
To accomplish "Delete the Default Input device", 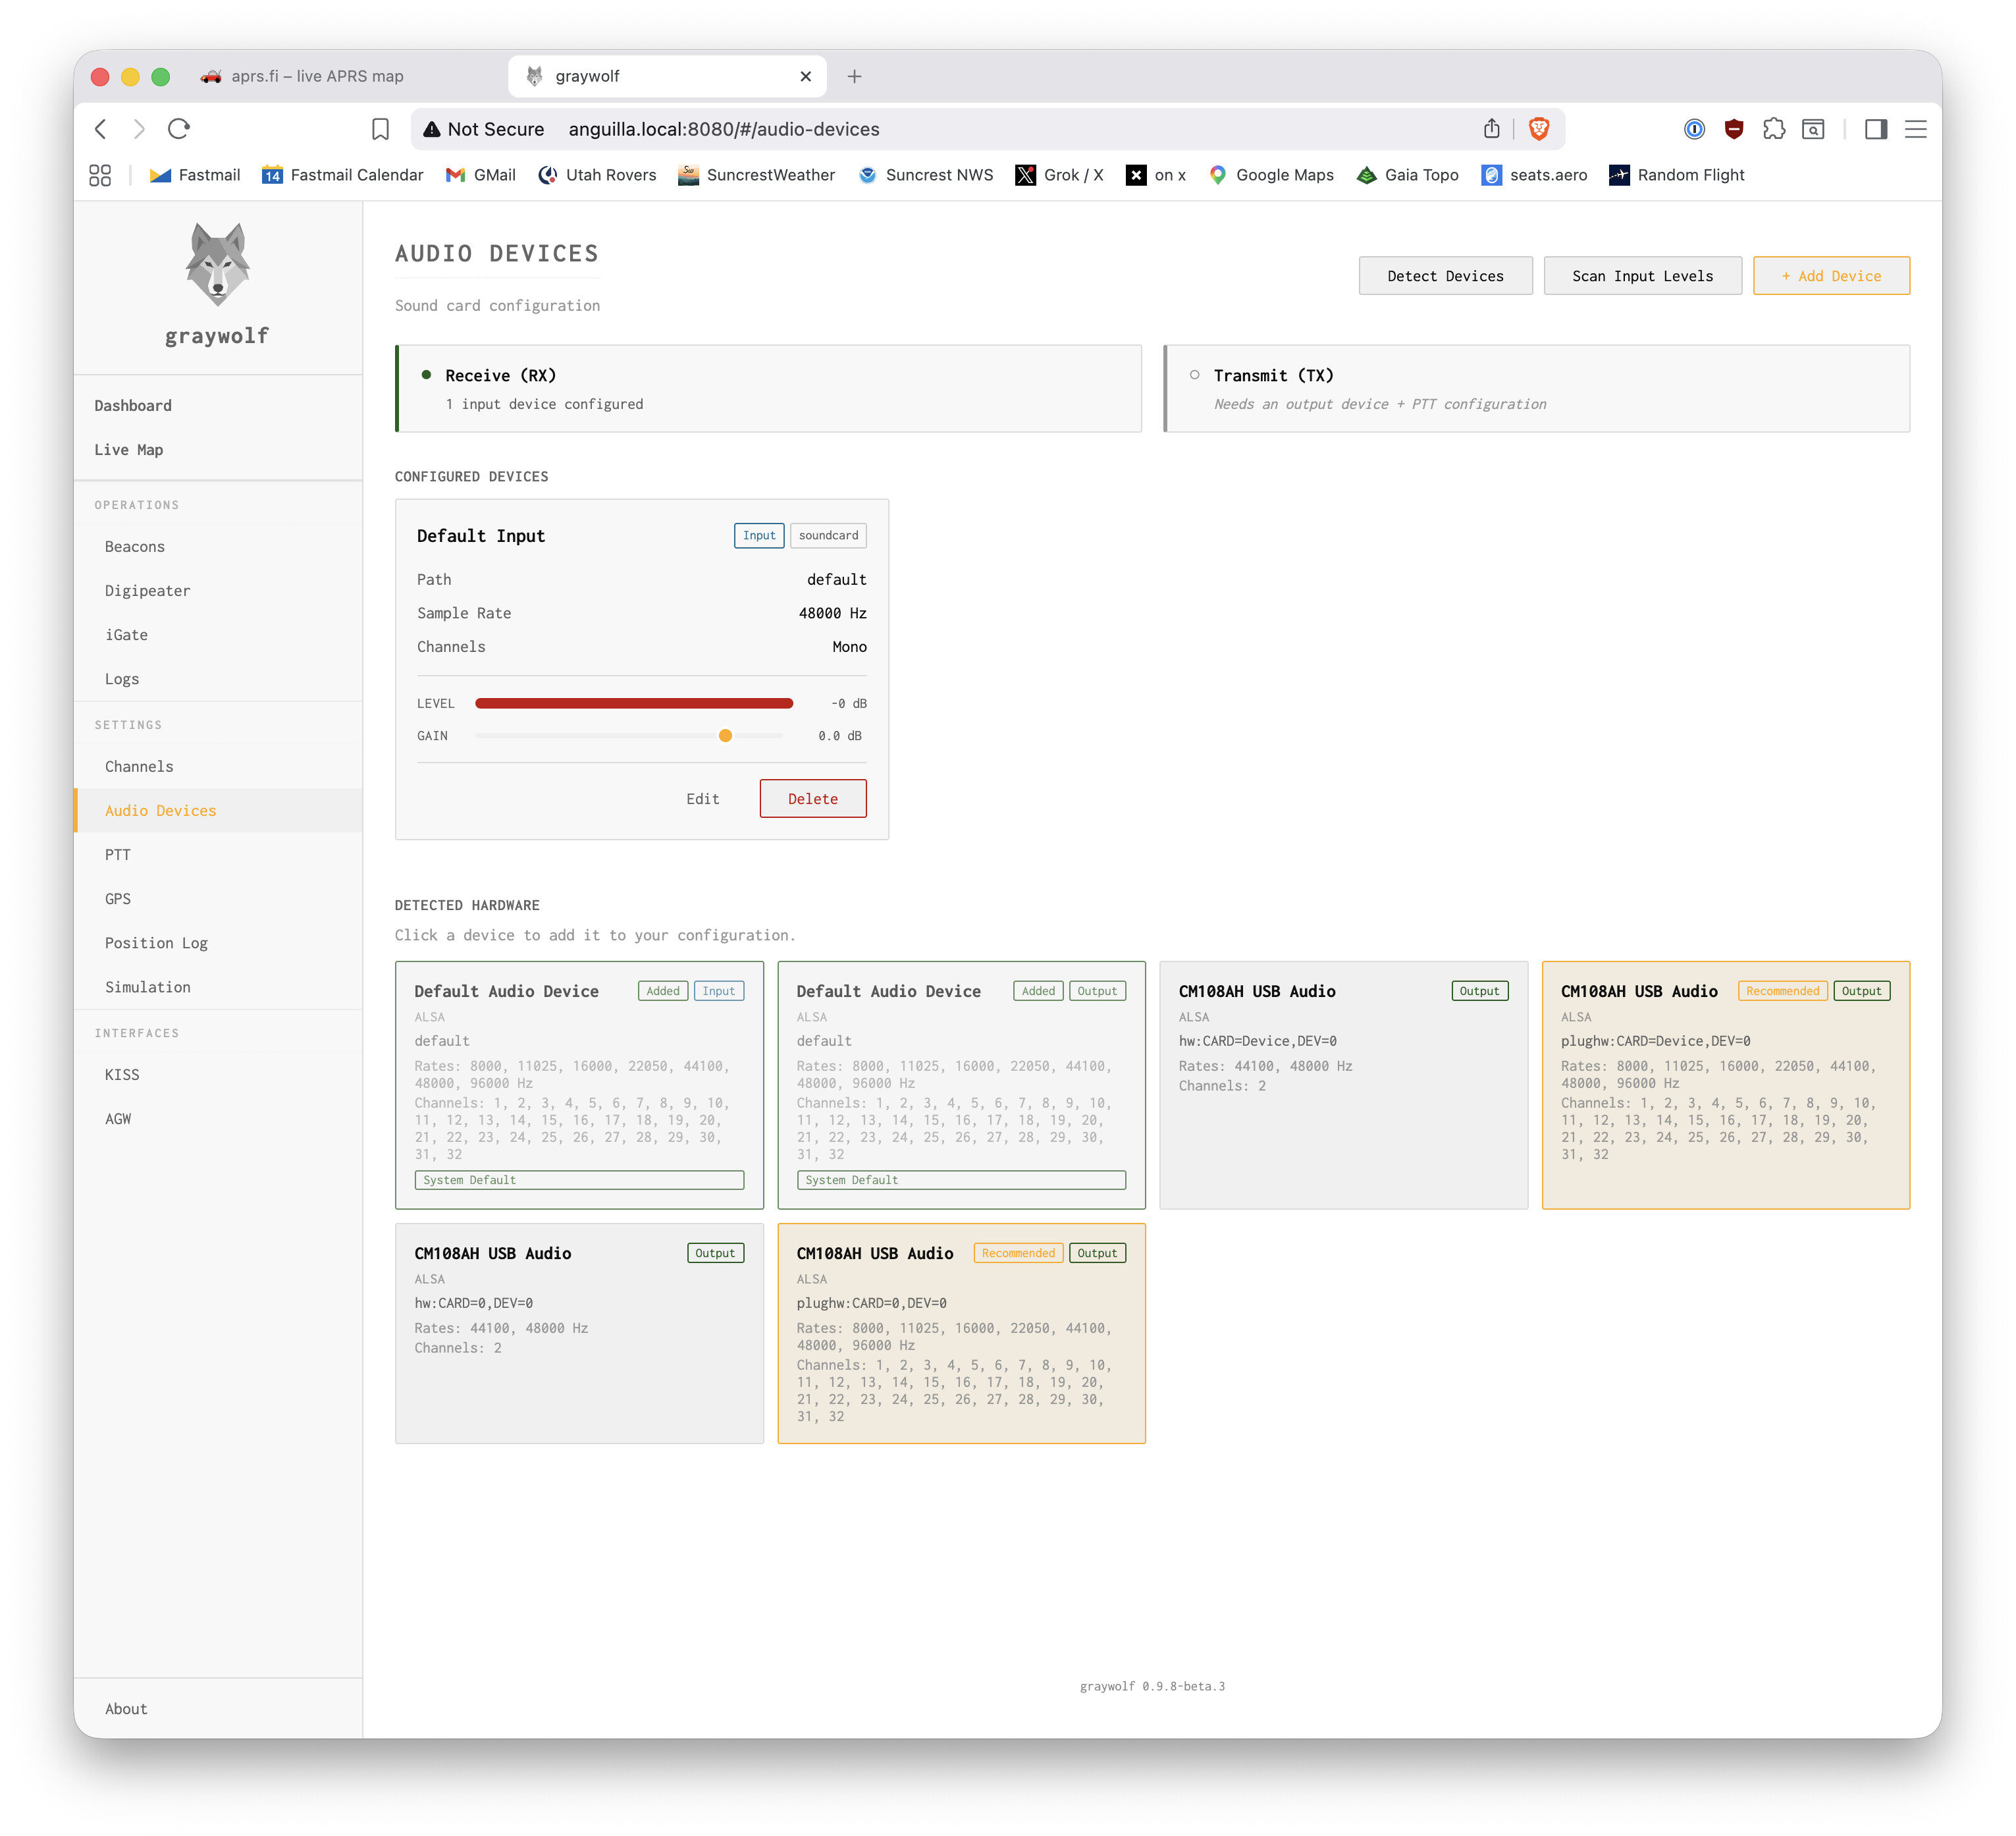I will point(812,799).
